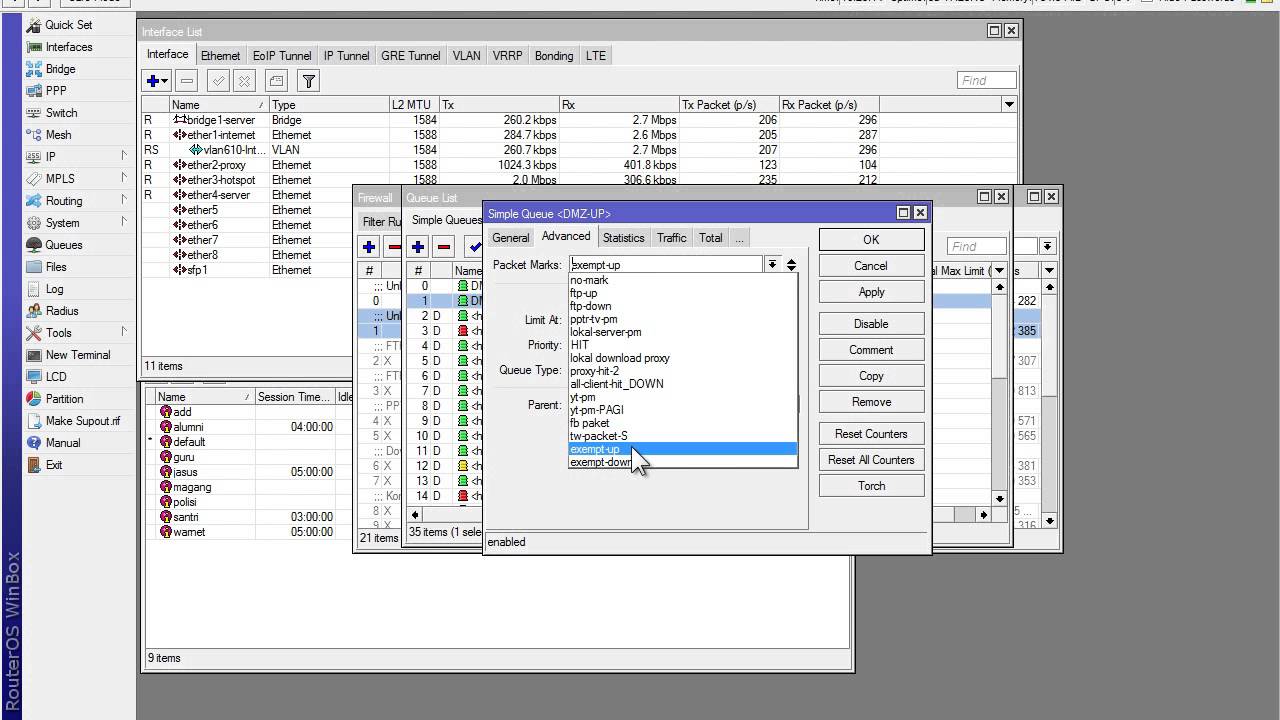Click Exit in the sidebar

tap(54, 465)
